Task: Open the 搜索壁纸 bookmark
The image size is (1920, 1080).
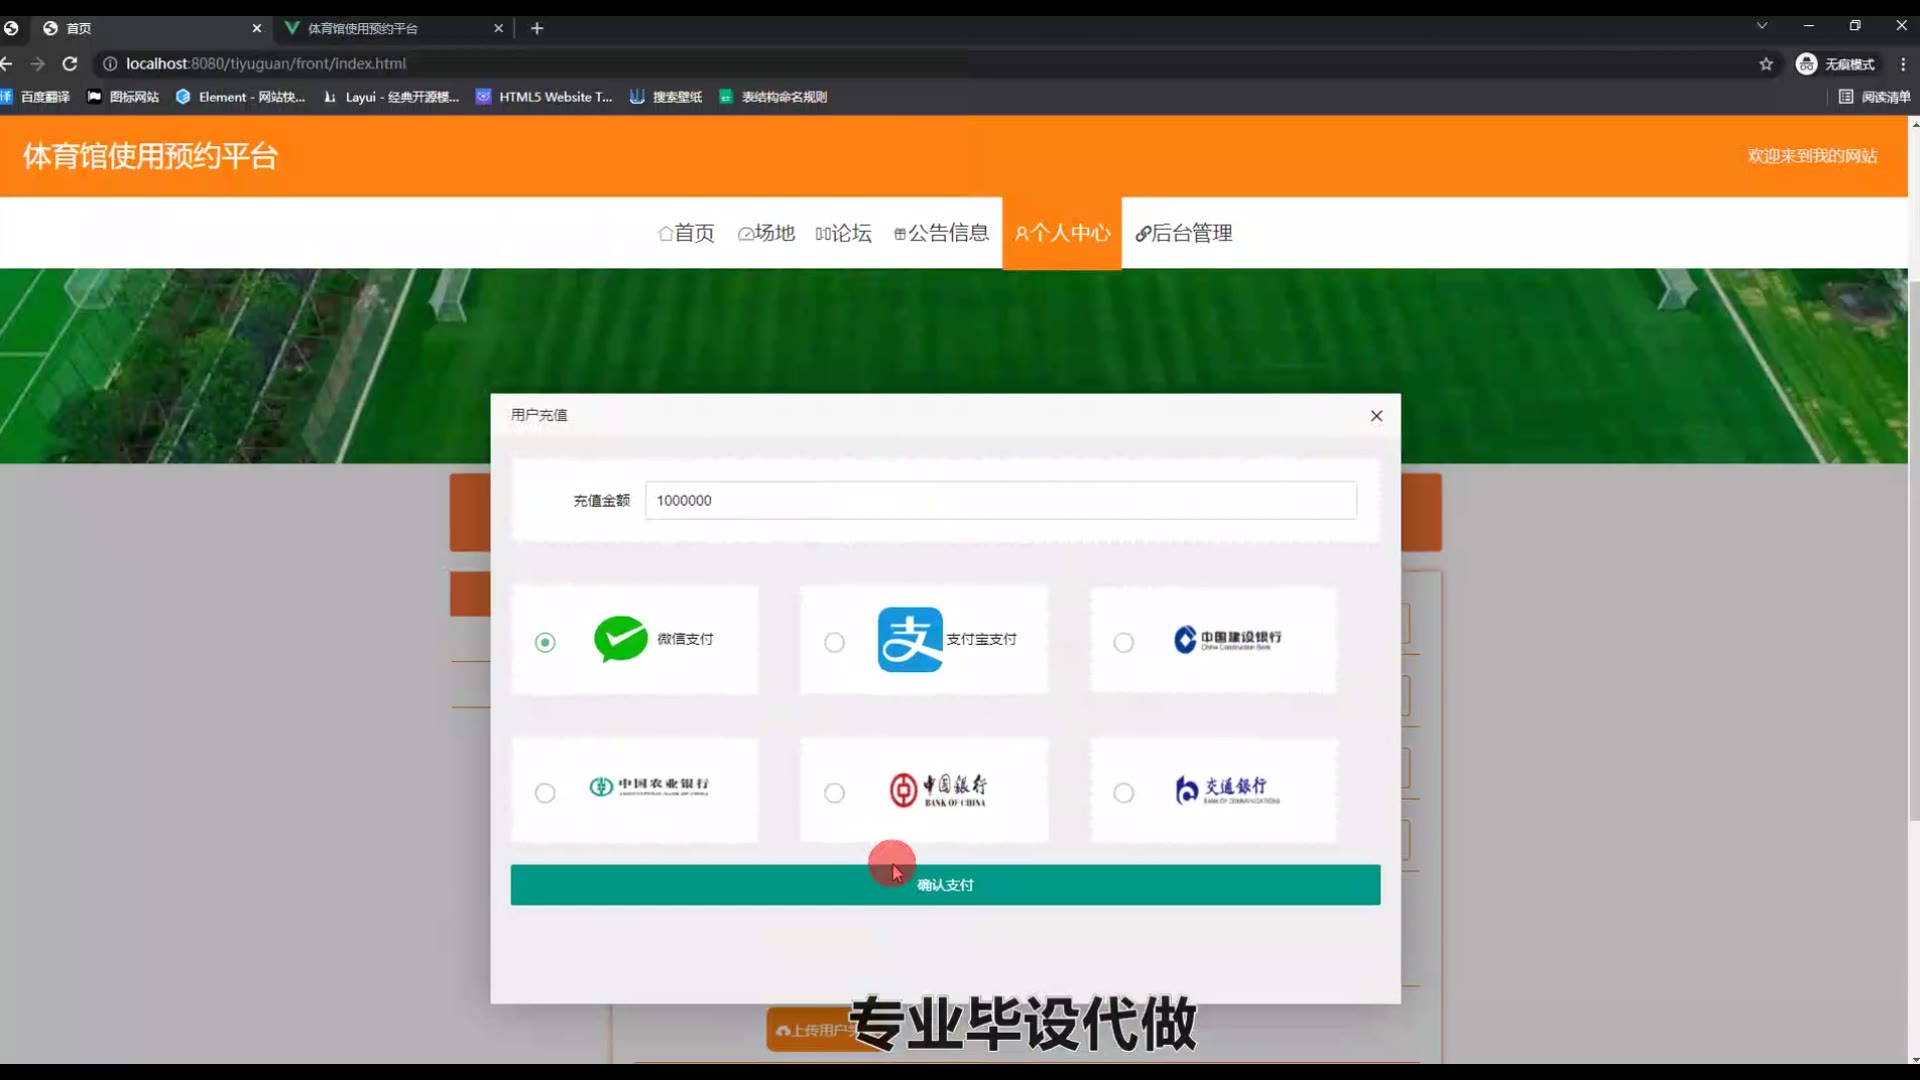Action: click(666, 97)
